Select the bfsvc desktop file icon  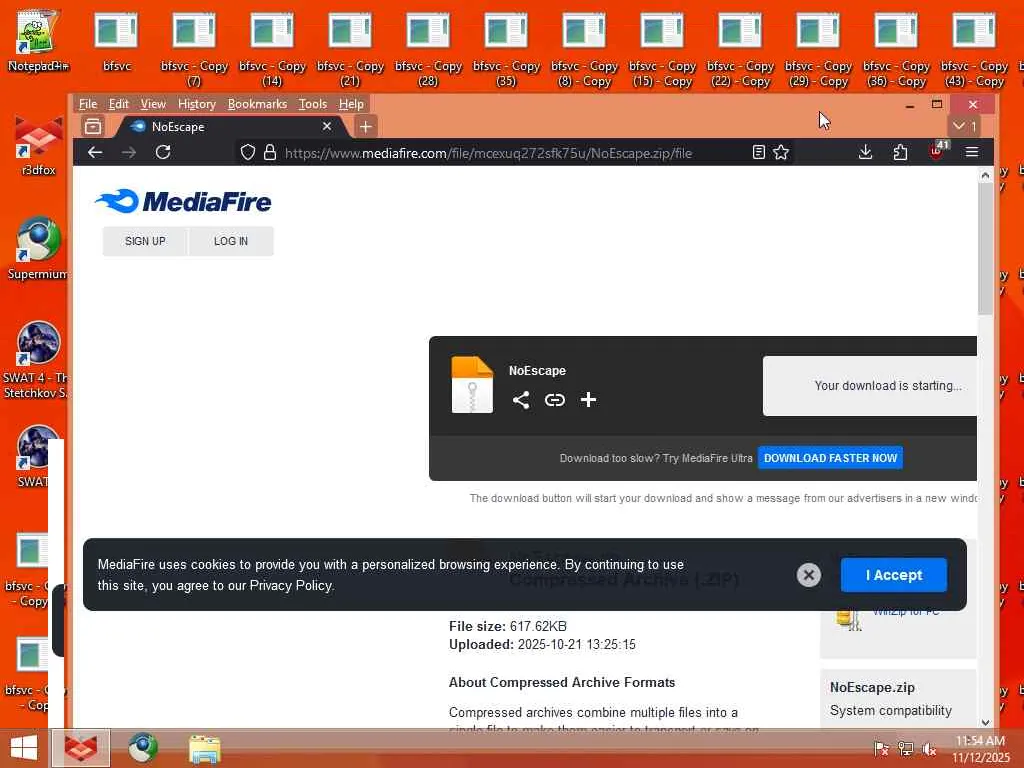coord(117,42)
